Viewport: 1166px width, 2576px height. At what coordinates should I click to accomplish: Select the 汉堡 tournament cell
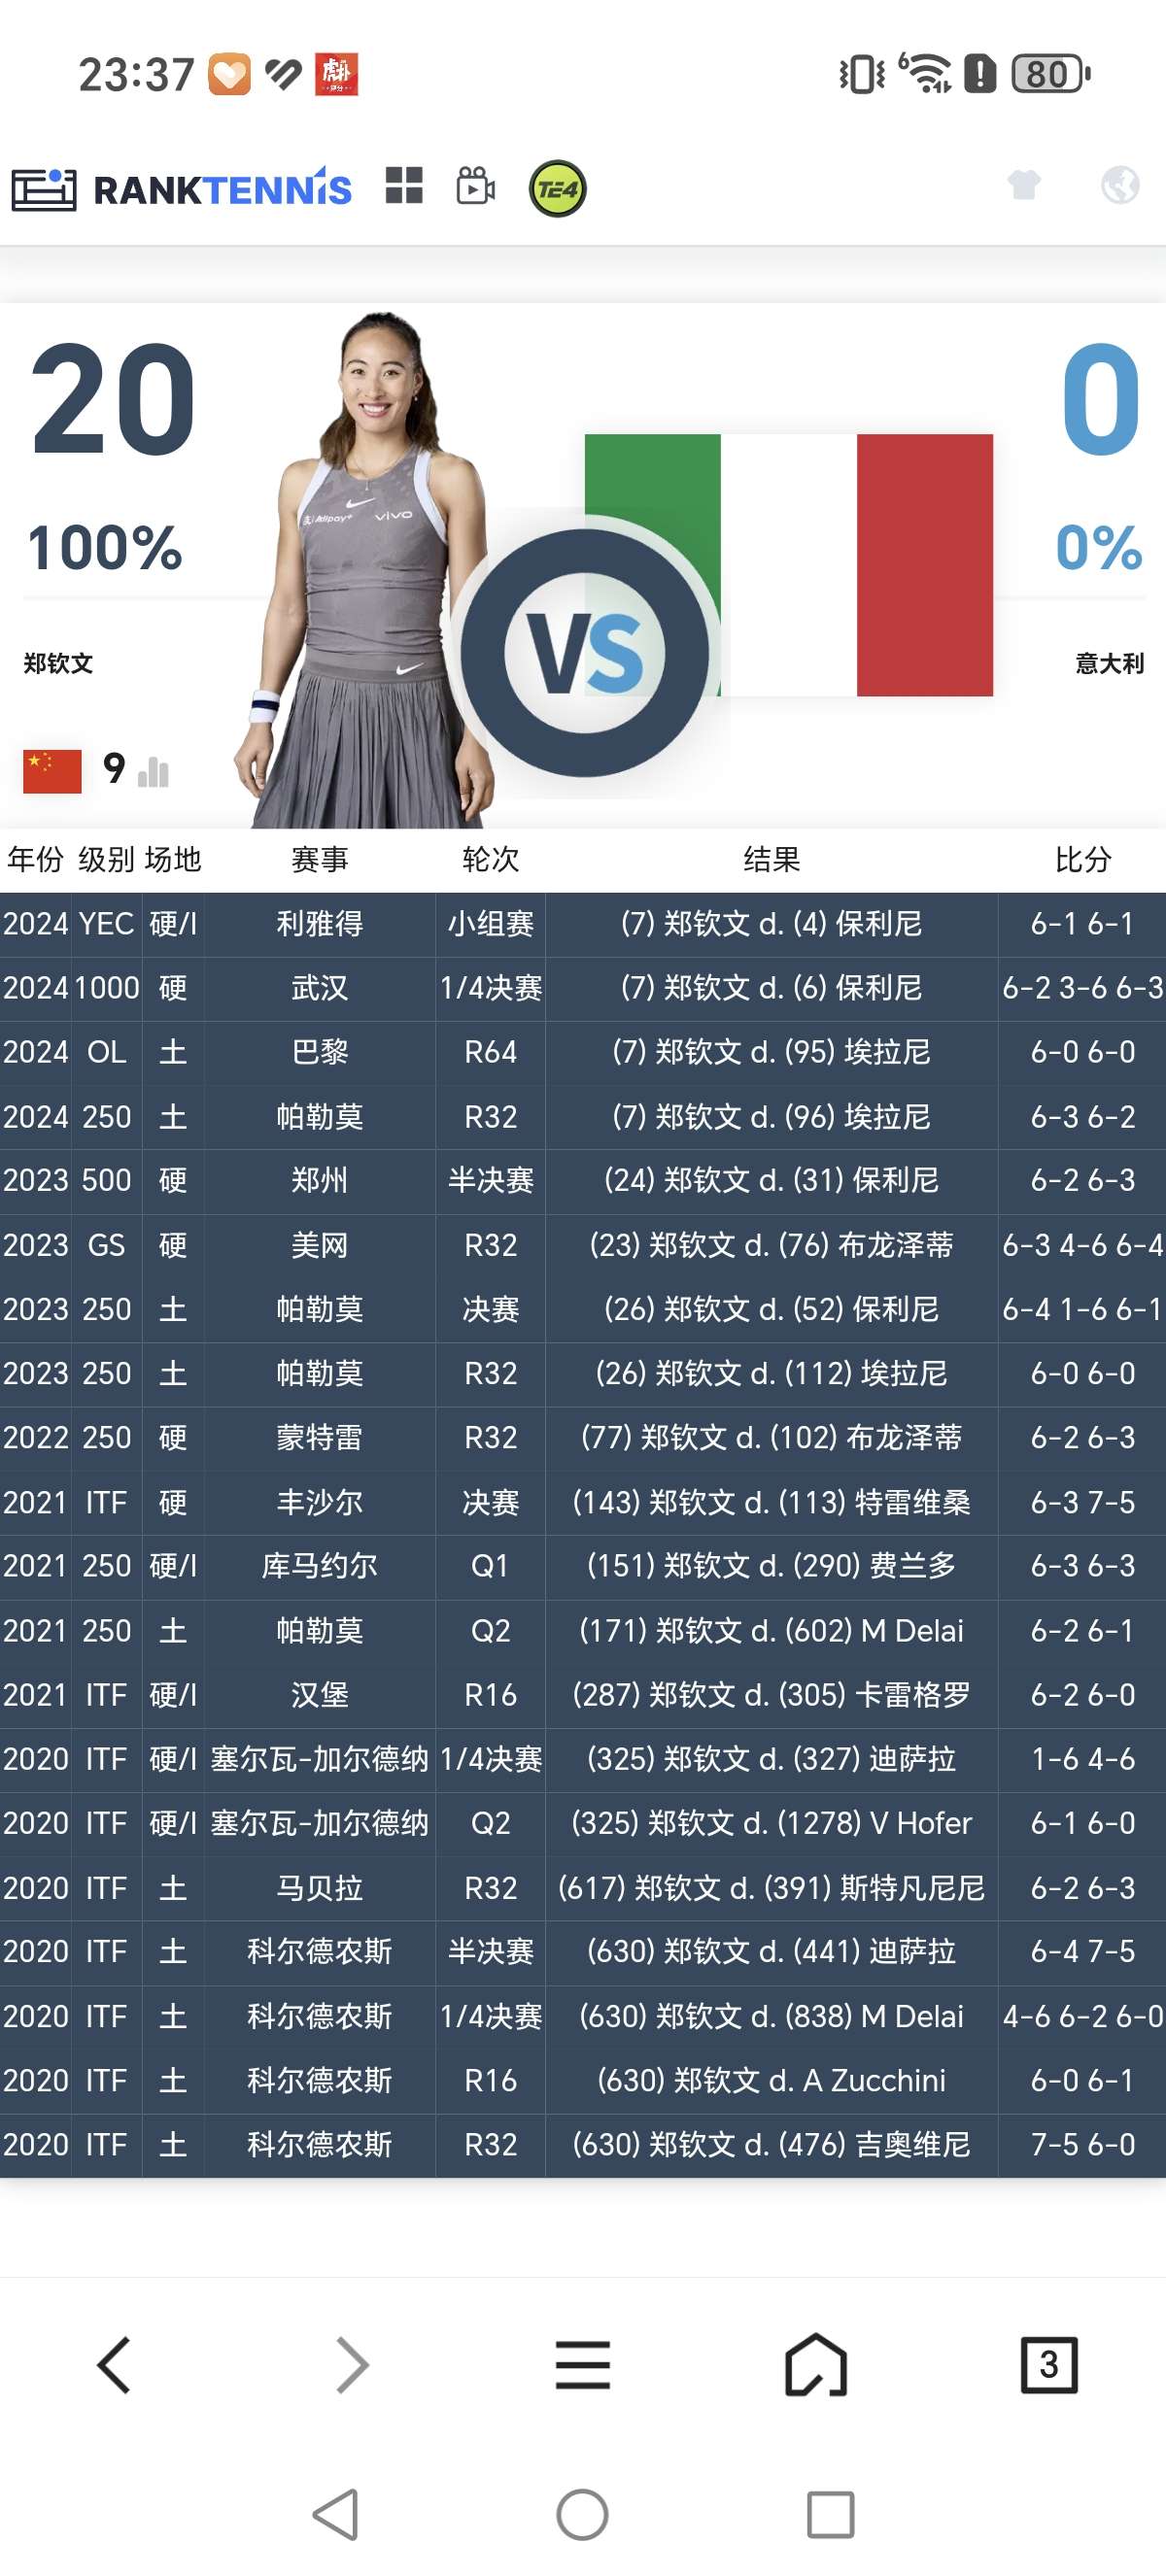320,1695
